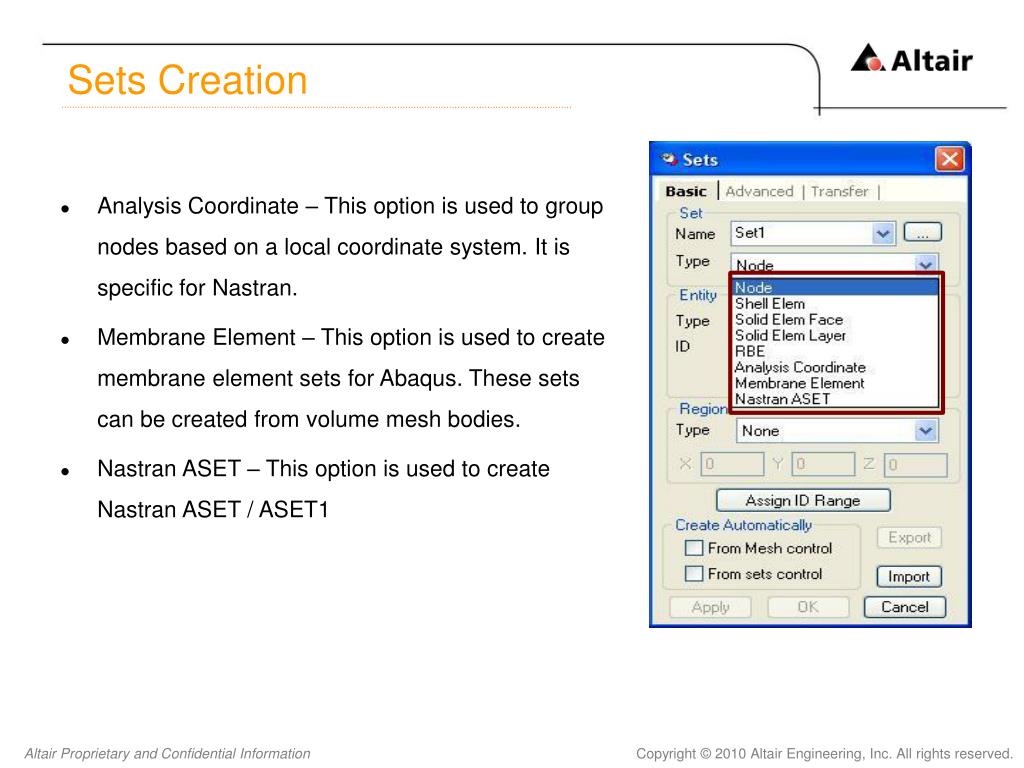Click the Y coordinate field

coord(823,464)
